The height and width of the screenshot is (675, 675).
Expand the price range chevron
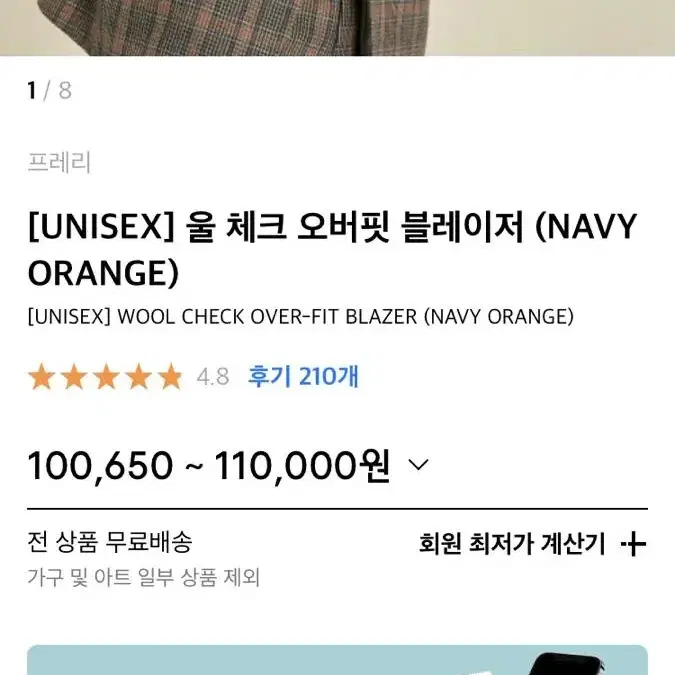click(x=418, y=465)
